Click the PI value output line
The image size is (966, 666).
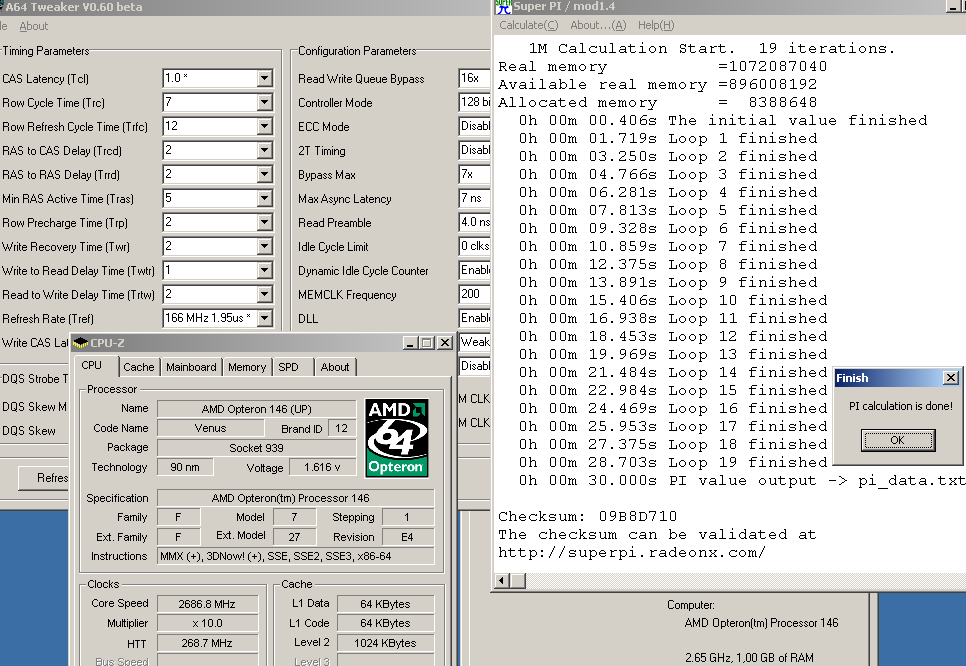pyautogui.click(x=741, y=481)
